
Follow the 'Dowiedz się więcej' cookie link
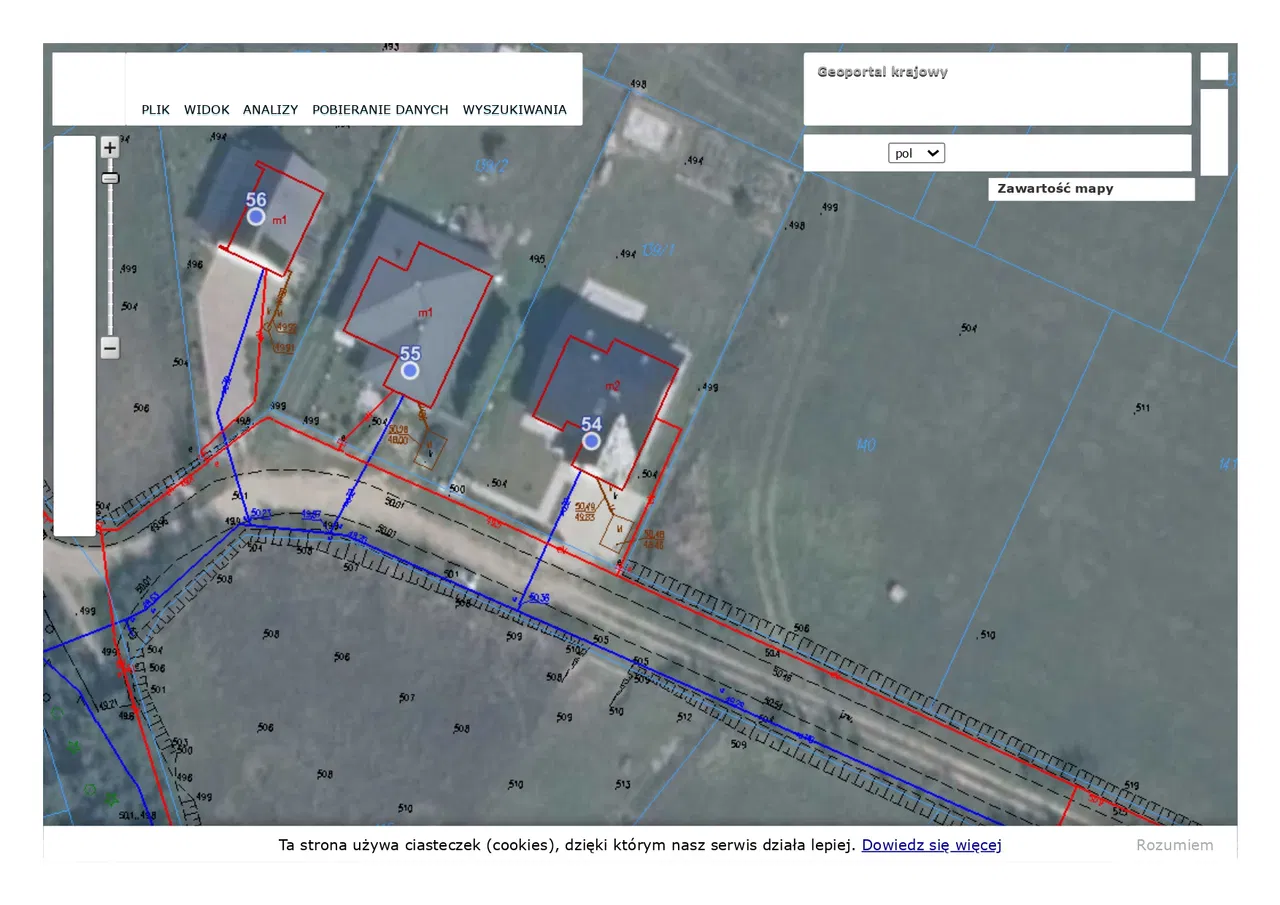click(931, 845)
